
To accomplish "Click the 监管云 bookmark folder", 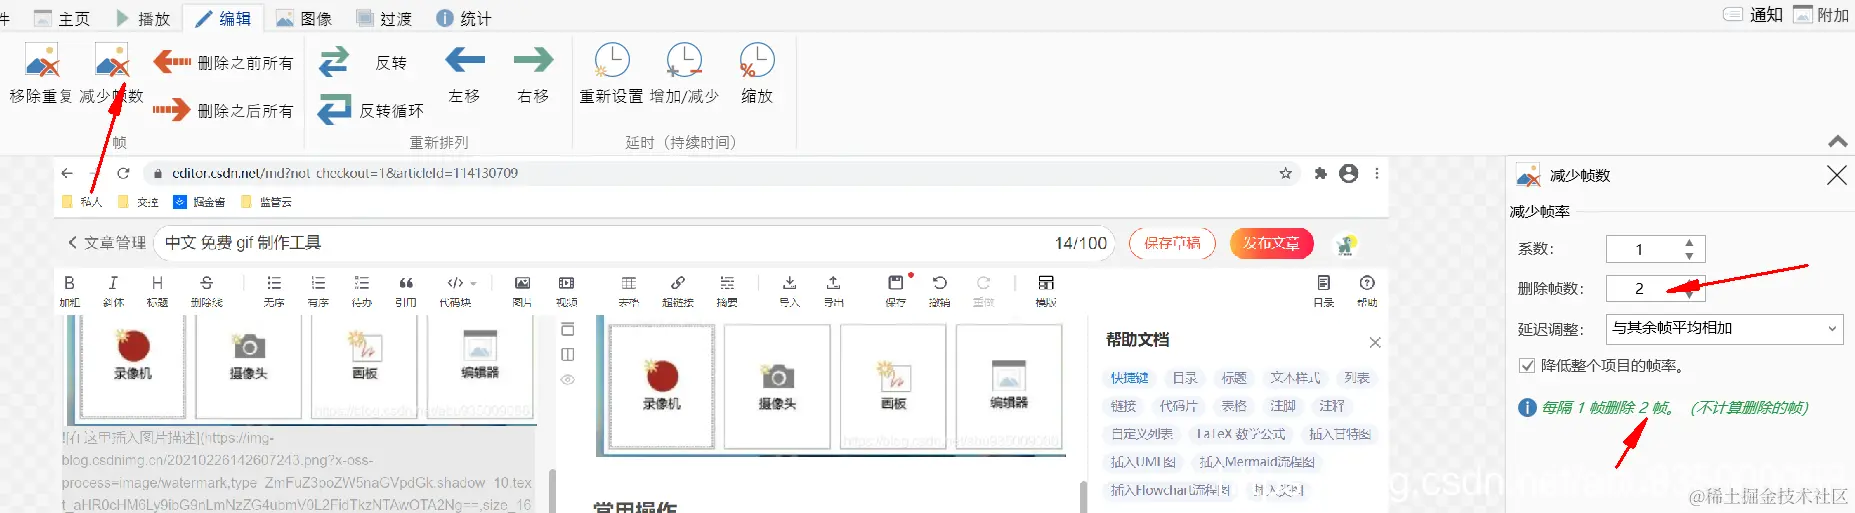I will tap(266, 202).
